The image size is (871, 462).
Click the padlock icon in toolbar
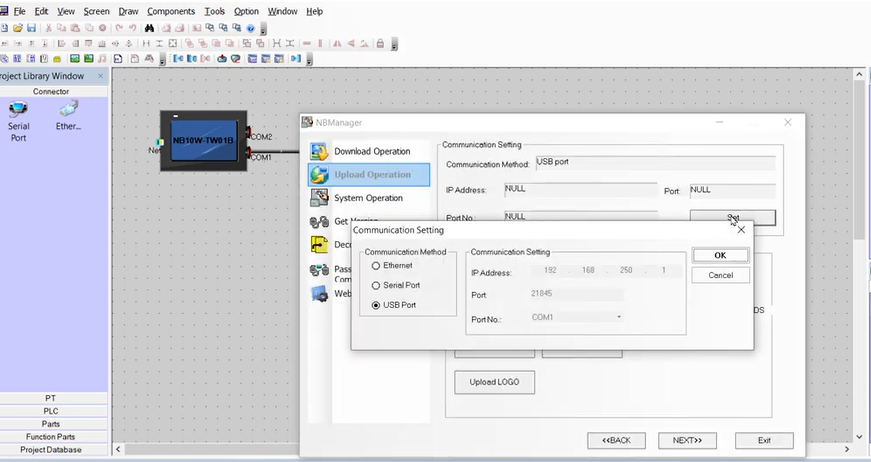380,44
